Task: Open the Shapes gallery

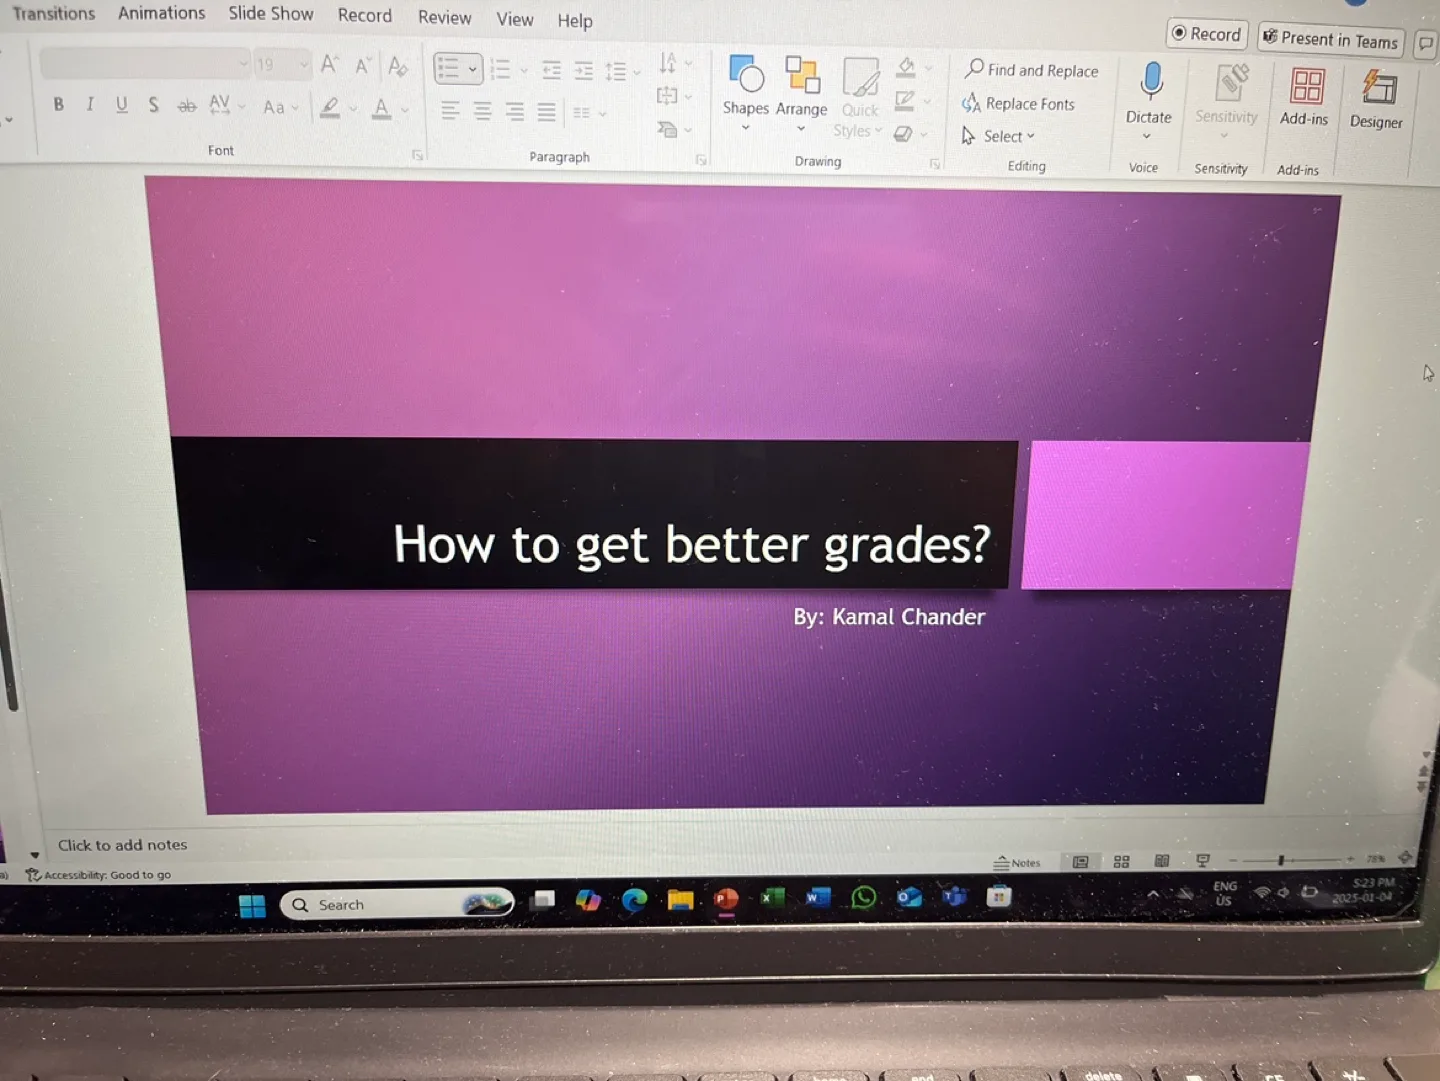Action: pyautogui.click(x=746, y=93)
